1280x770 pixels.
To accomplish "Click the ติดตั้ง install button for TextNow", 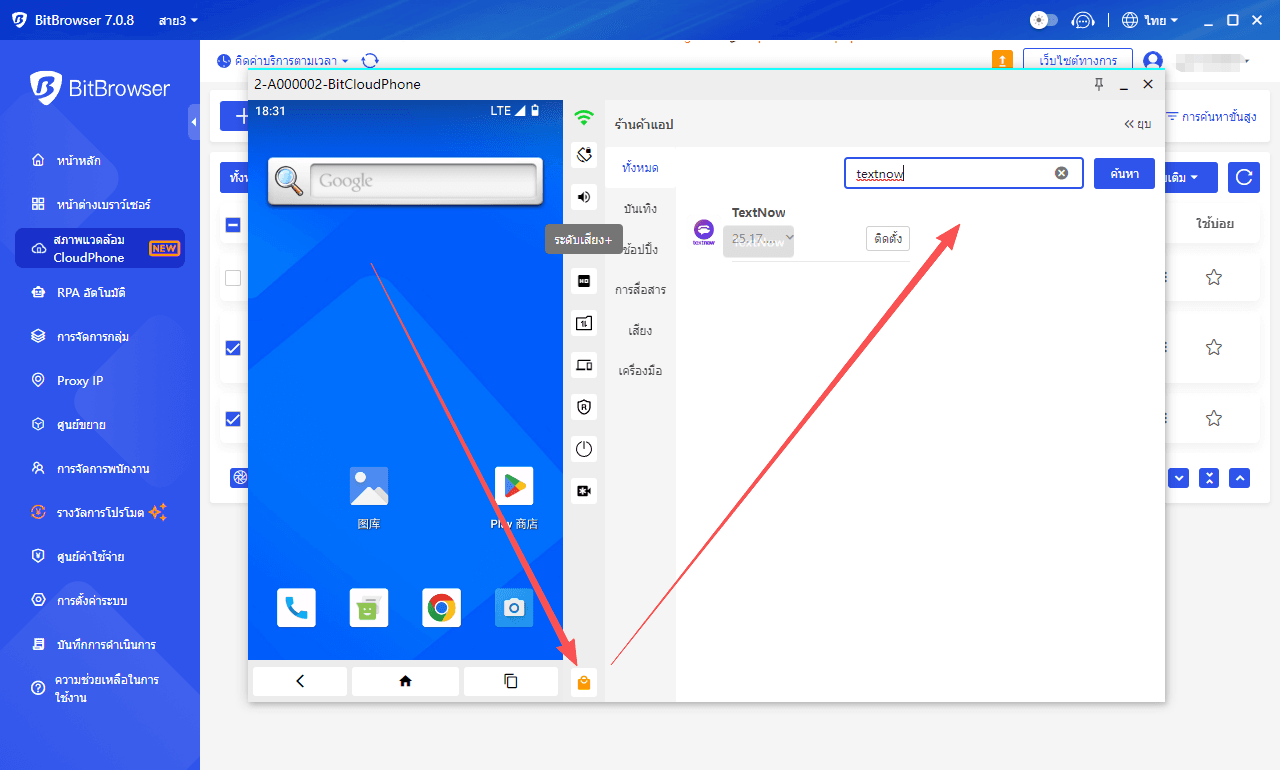I will point(887,238).
